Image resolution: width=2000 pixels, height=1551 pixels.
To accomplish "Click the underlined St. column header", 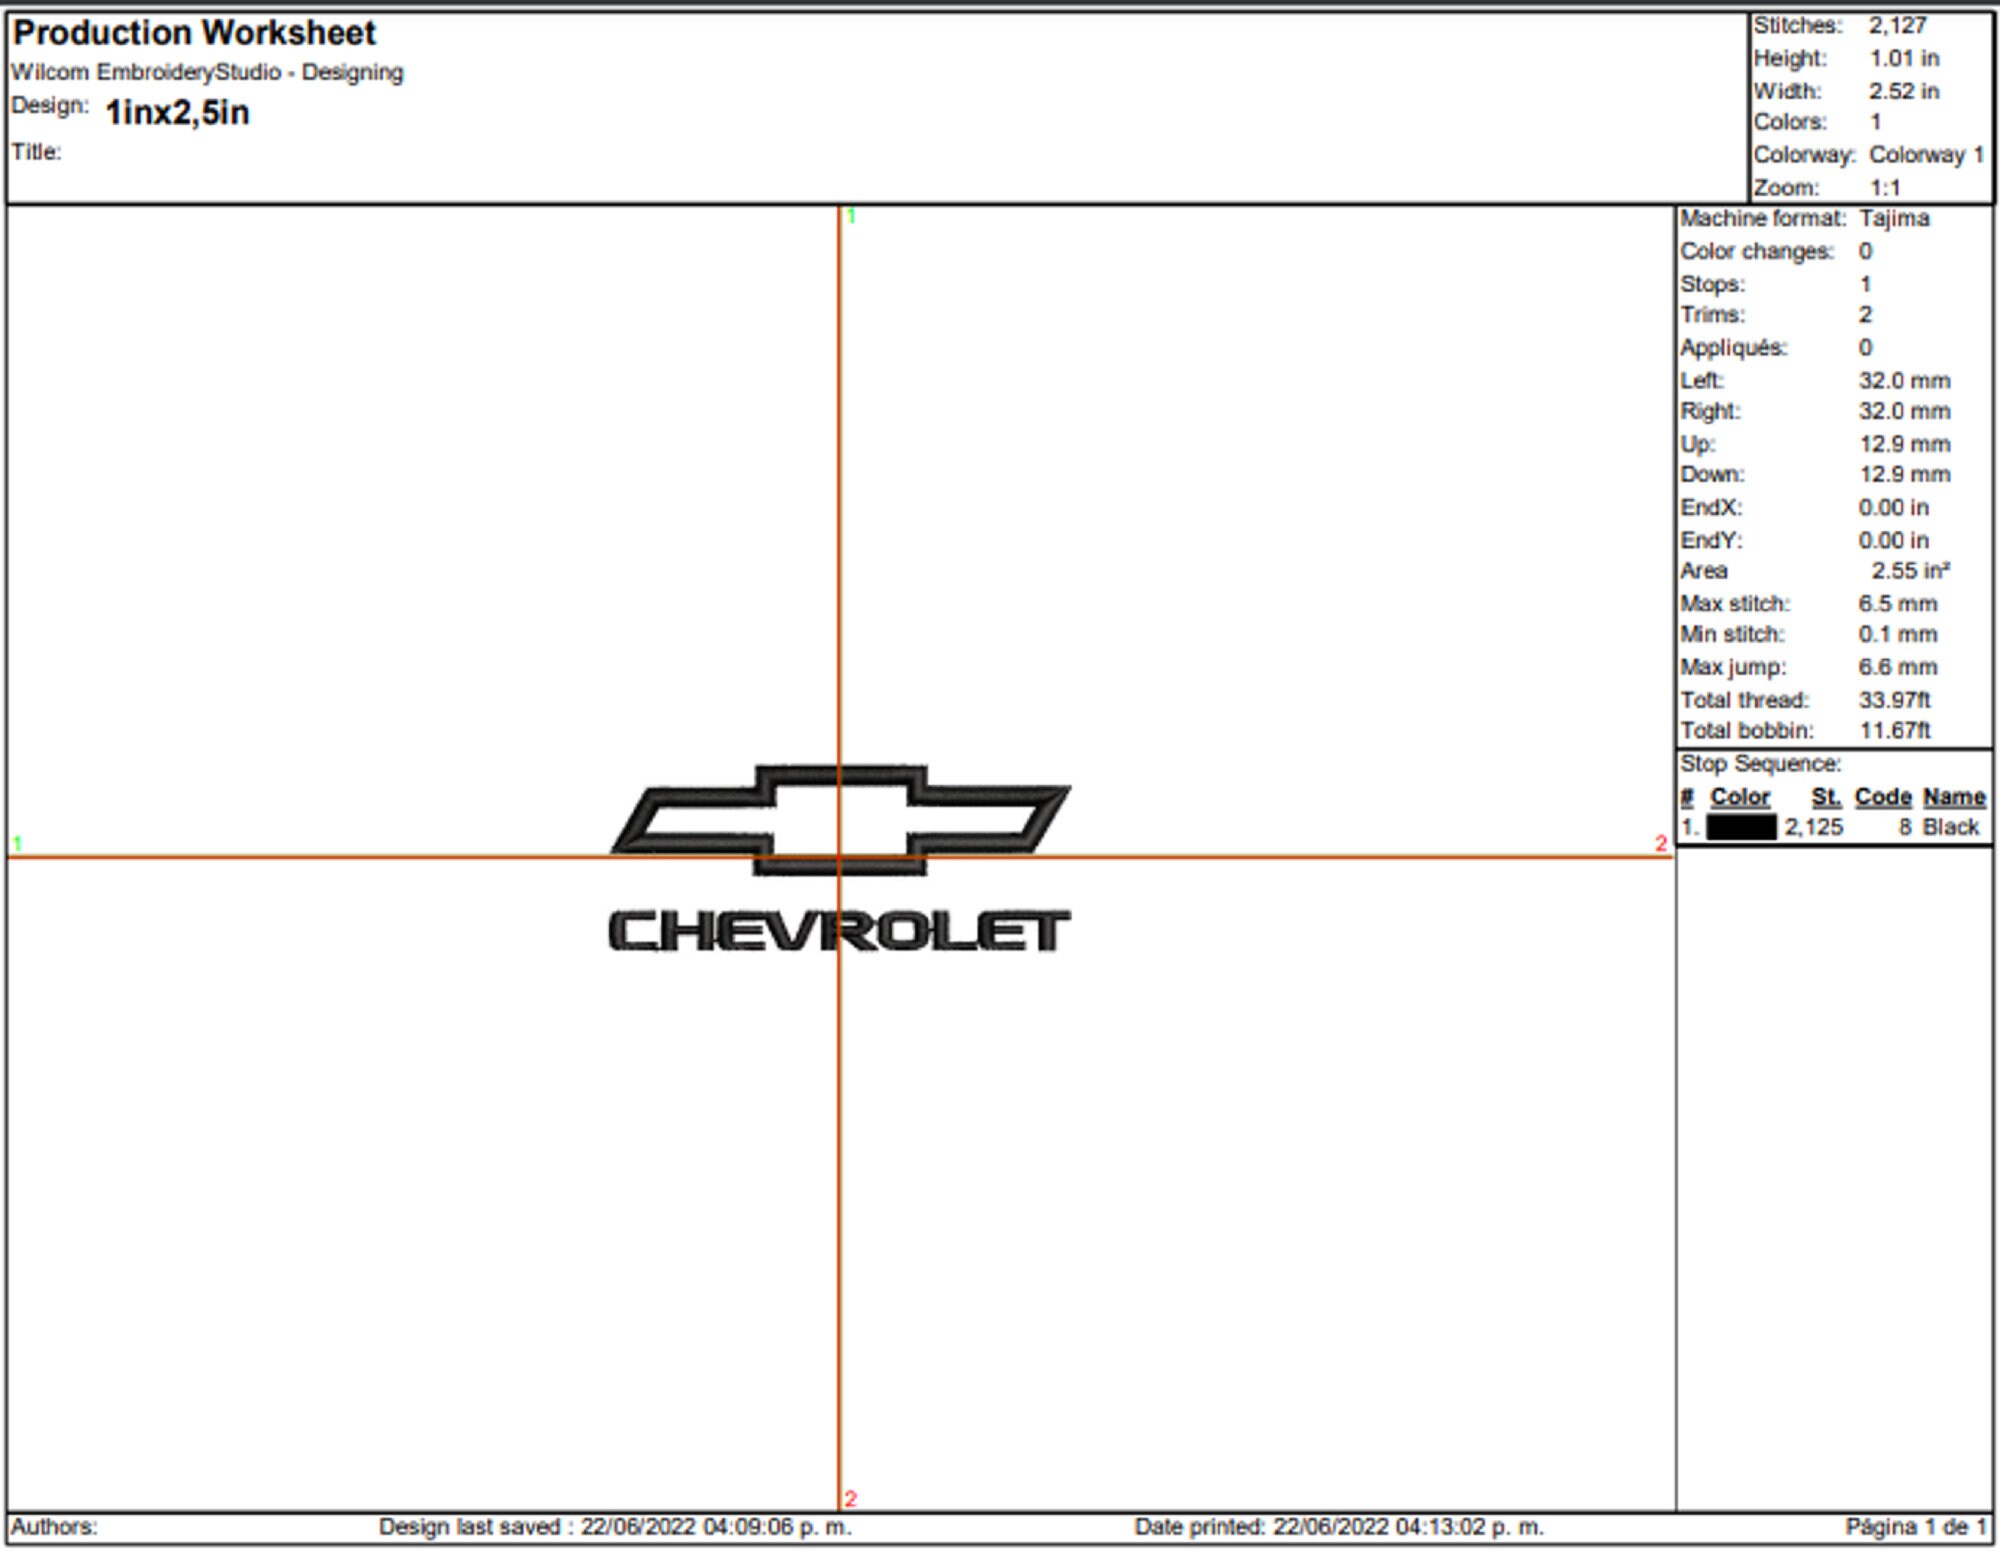I will tap(1829, 796).
